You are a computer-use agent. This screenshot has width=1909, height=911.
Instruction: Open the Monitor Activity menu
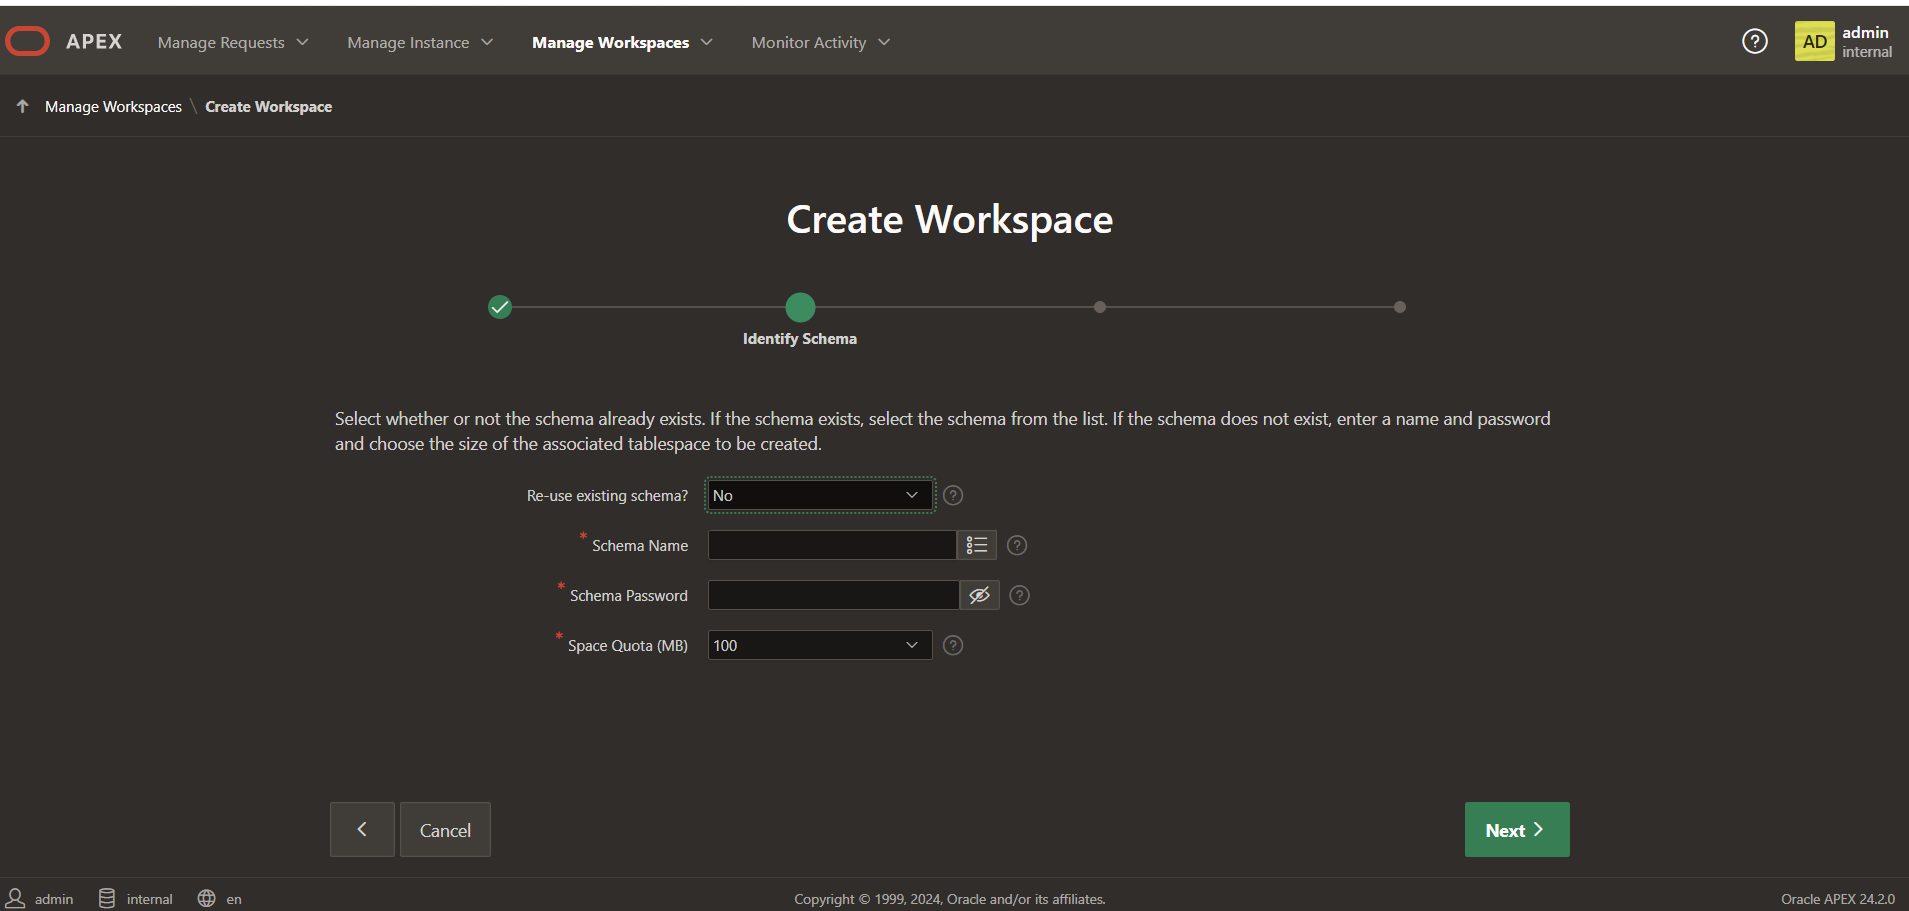coord(821,42)
